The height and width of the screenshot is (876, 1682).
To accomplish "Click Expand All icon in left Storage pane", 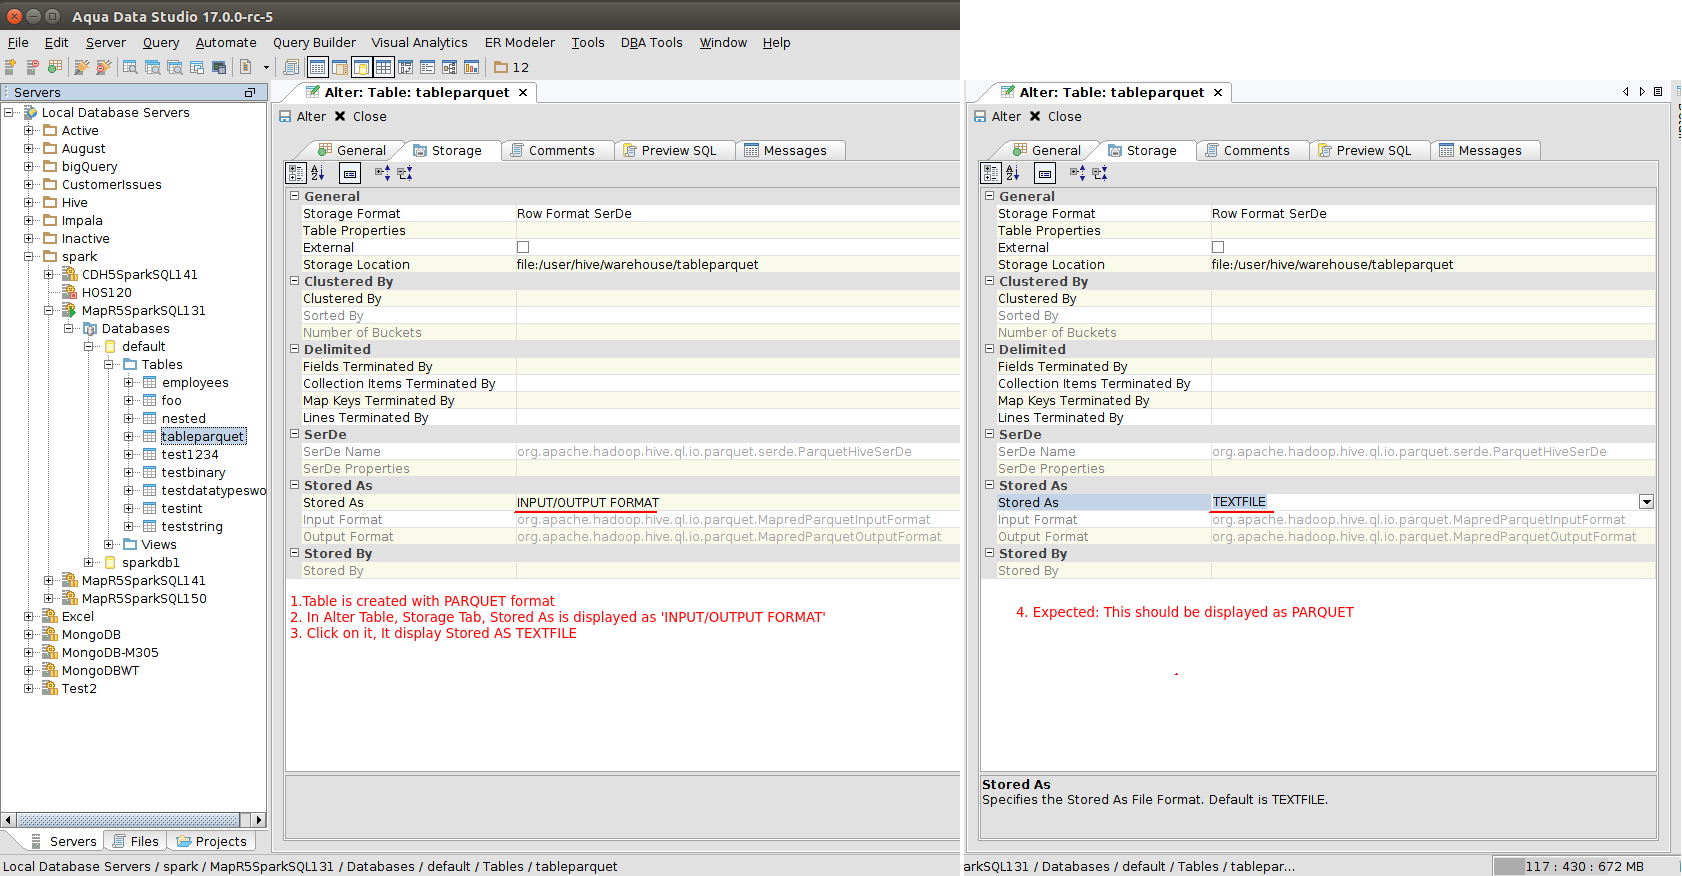I will click(382, 173).
